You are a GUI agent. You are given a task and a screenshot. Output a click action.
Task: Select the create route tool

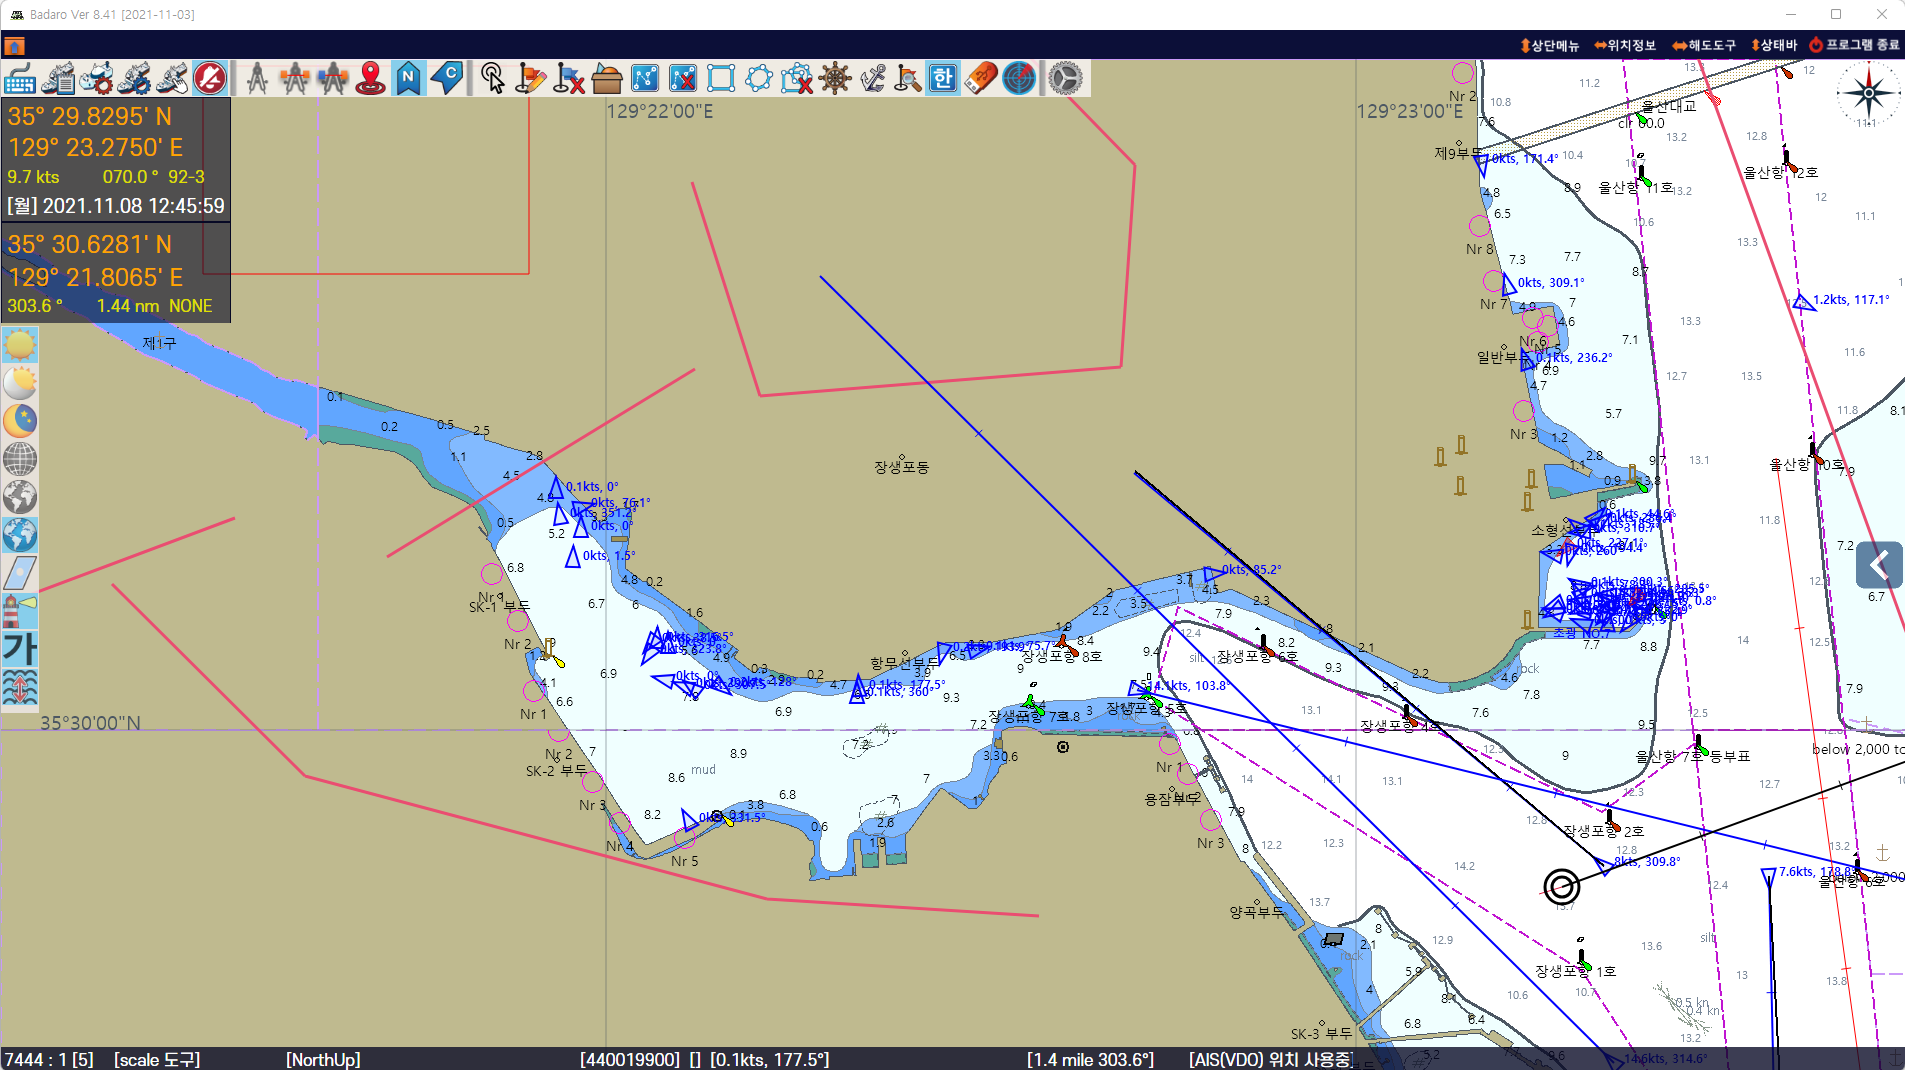pos(645,78)
